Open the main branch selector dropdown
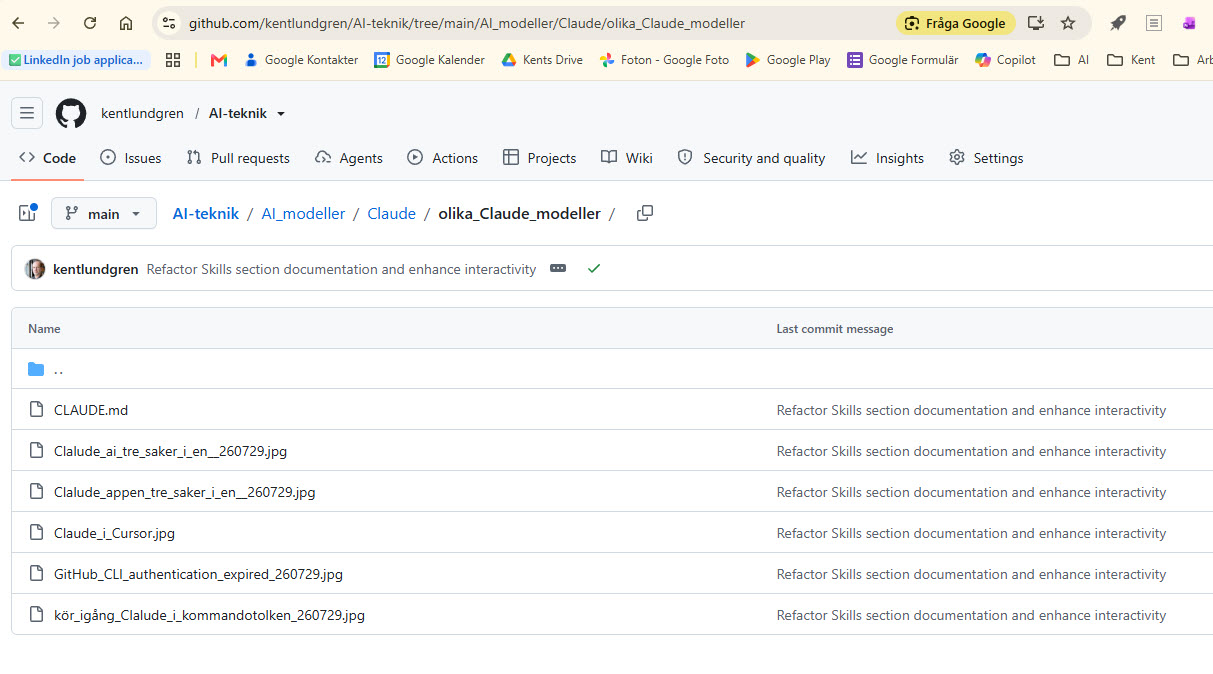This screenshot has height=674, width=1213. [x=104, y=213]
